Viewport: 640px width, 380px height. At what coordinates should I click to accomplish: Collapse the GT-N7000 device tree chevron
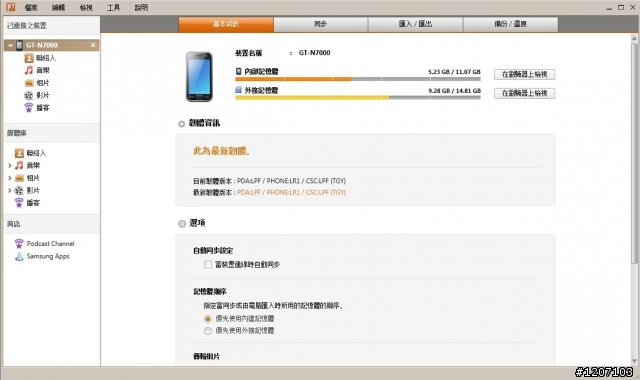[10, 45]
